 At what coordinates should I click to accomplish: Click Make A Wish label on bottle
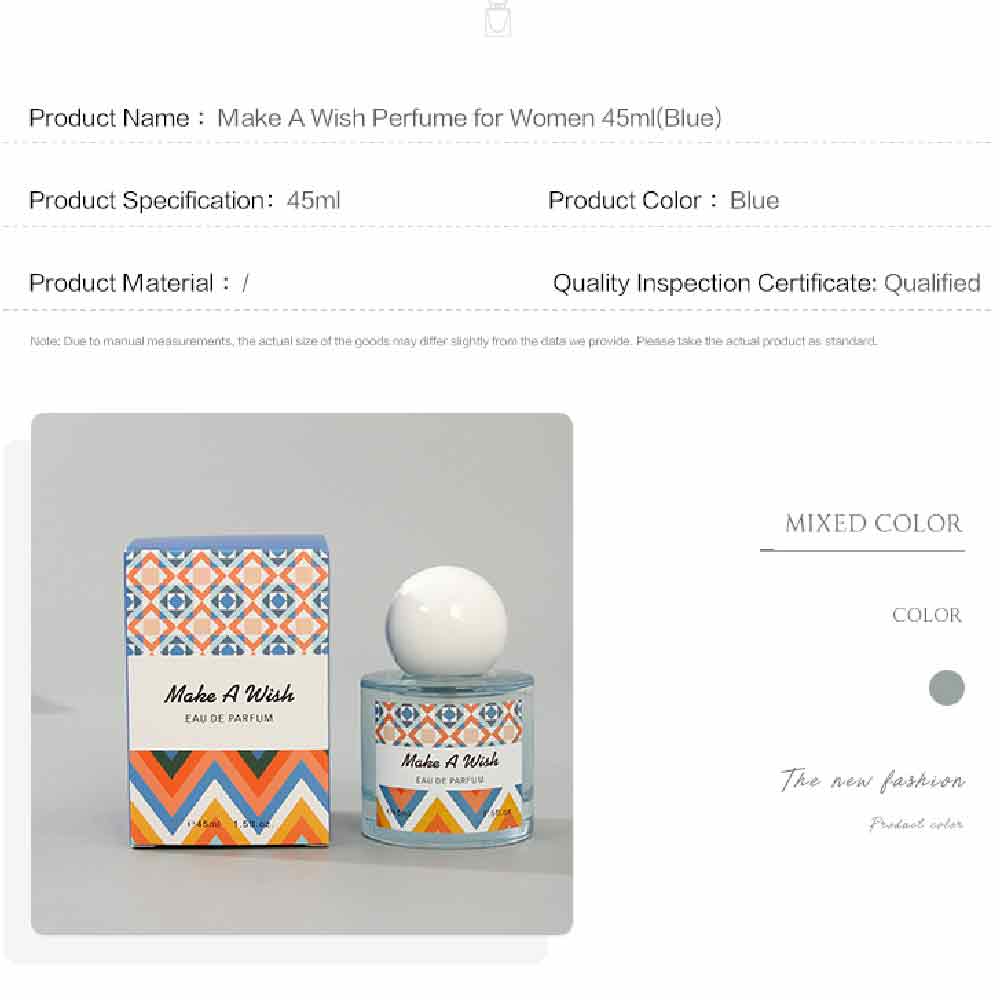click(450, 760)
